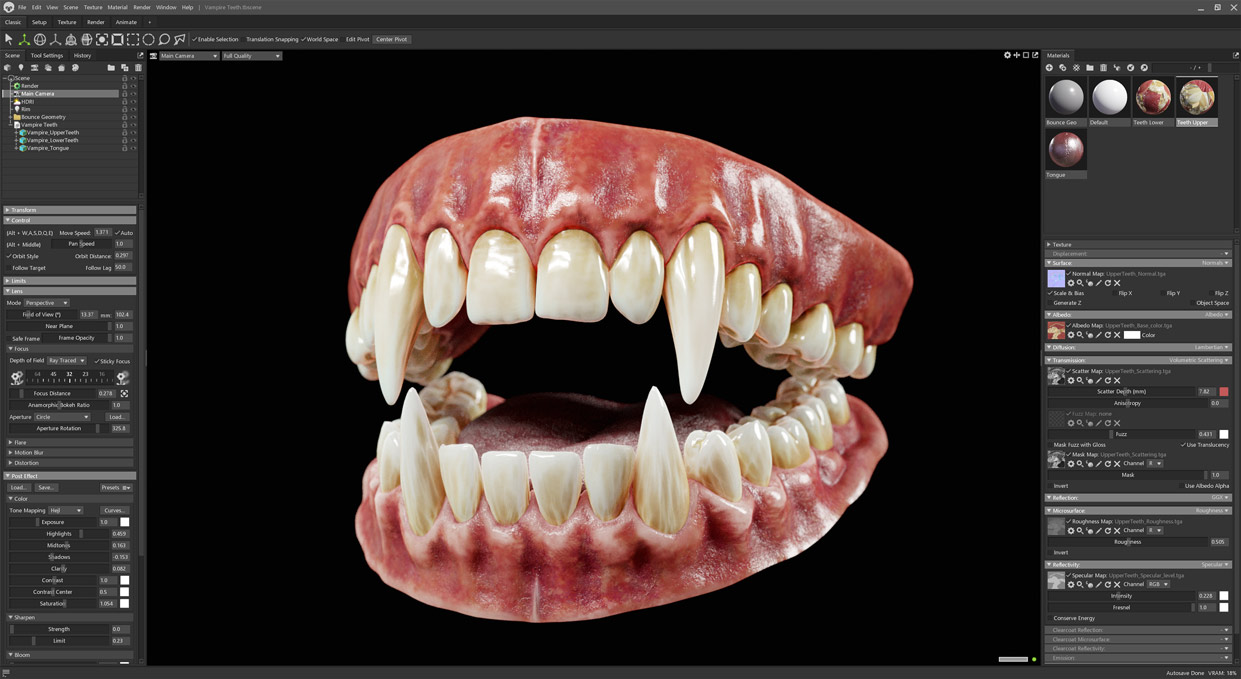Click the Saturation color swatch
Viewport: 1241px width, 679px height.
(x=124, y=603)
